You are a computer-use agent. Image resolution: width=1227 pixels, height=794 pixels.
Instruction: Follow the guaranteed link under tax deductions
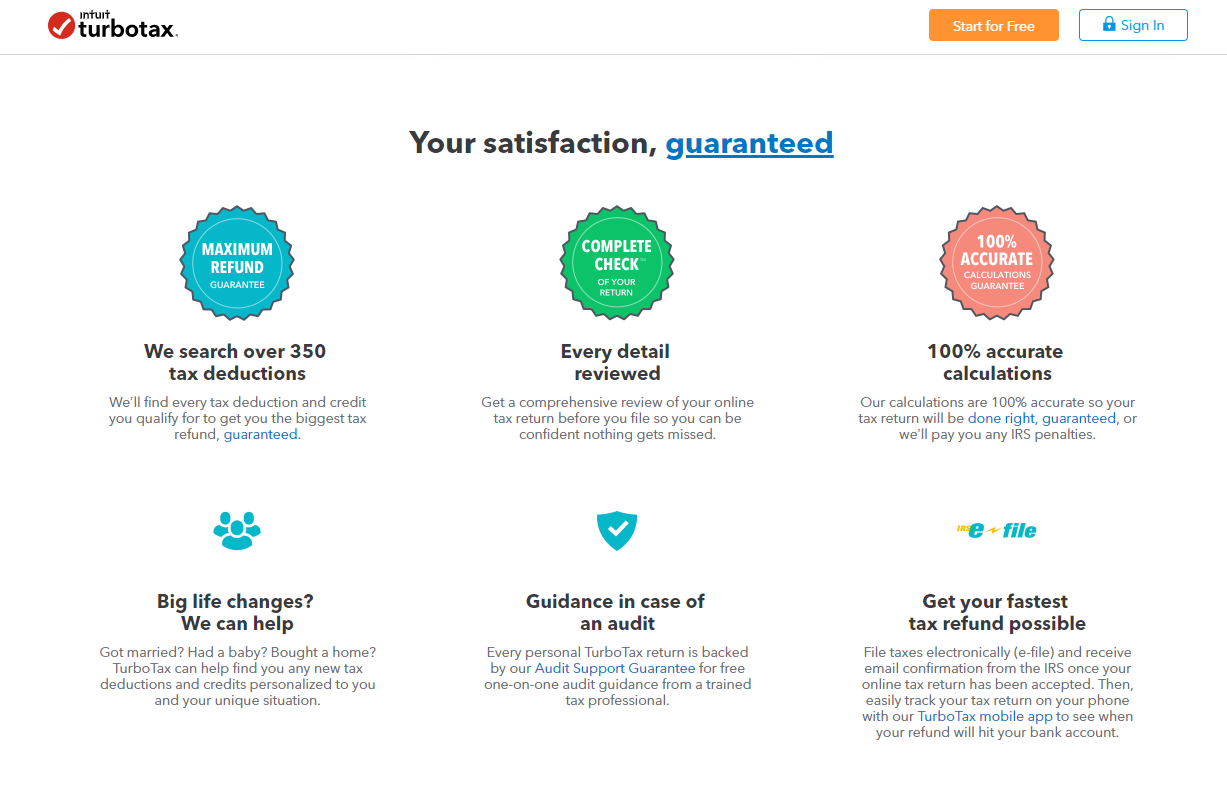coord(260,434)
